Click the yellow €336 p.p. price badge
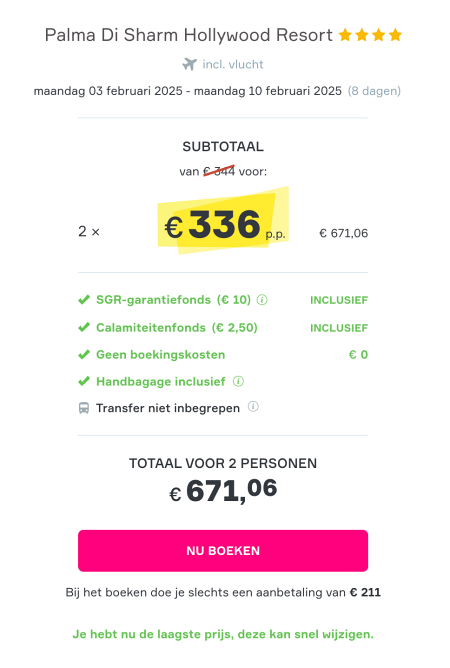450x668 pixels. [x=224, y=222]
